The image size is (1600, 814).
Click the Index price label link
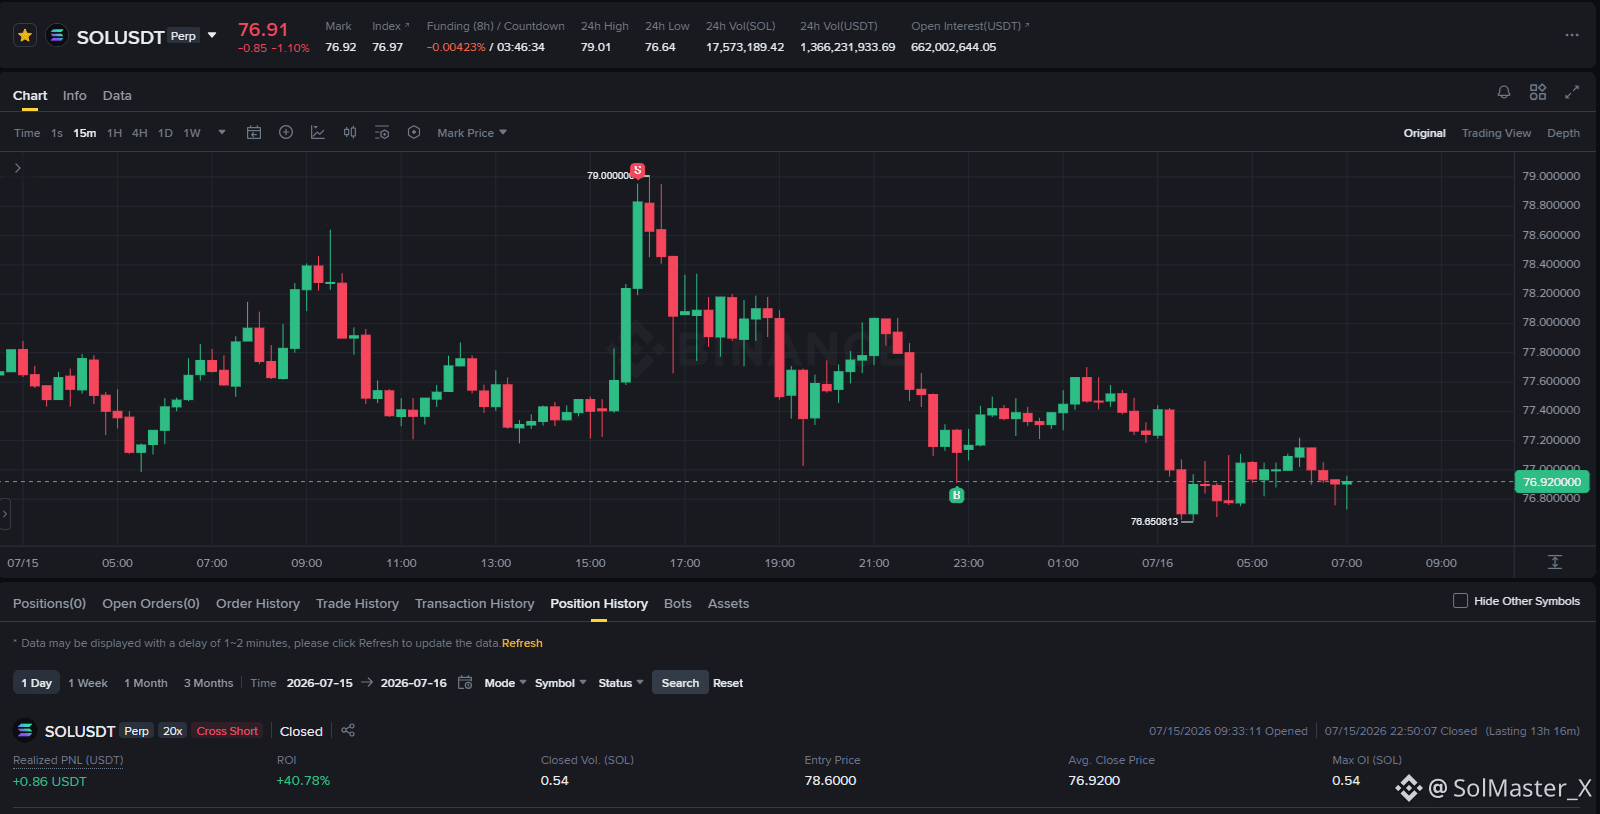coord(391,26)
